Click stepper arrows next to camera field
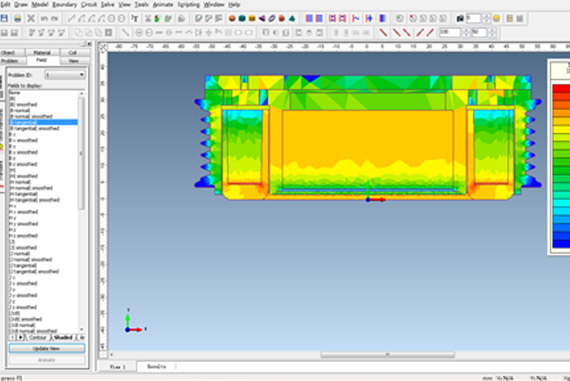Image resolution: width=570 pixels, height=381 pixels. pyautogui.click(x=486, y=18)
